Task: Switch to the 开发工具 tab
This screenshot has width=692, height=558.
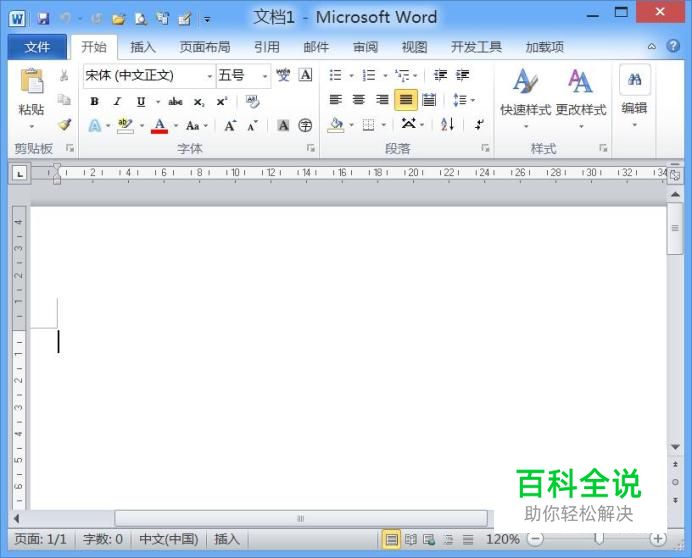Action: click(476, 47)
